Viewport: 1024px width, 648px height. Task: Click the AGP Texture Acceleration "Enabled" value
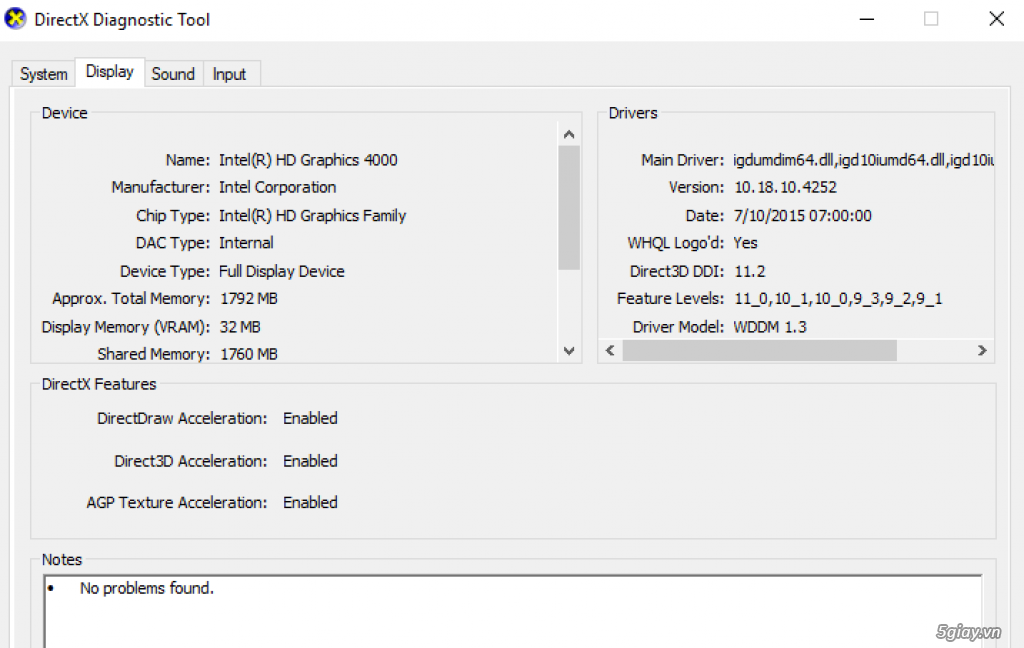pos(310,502)
